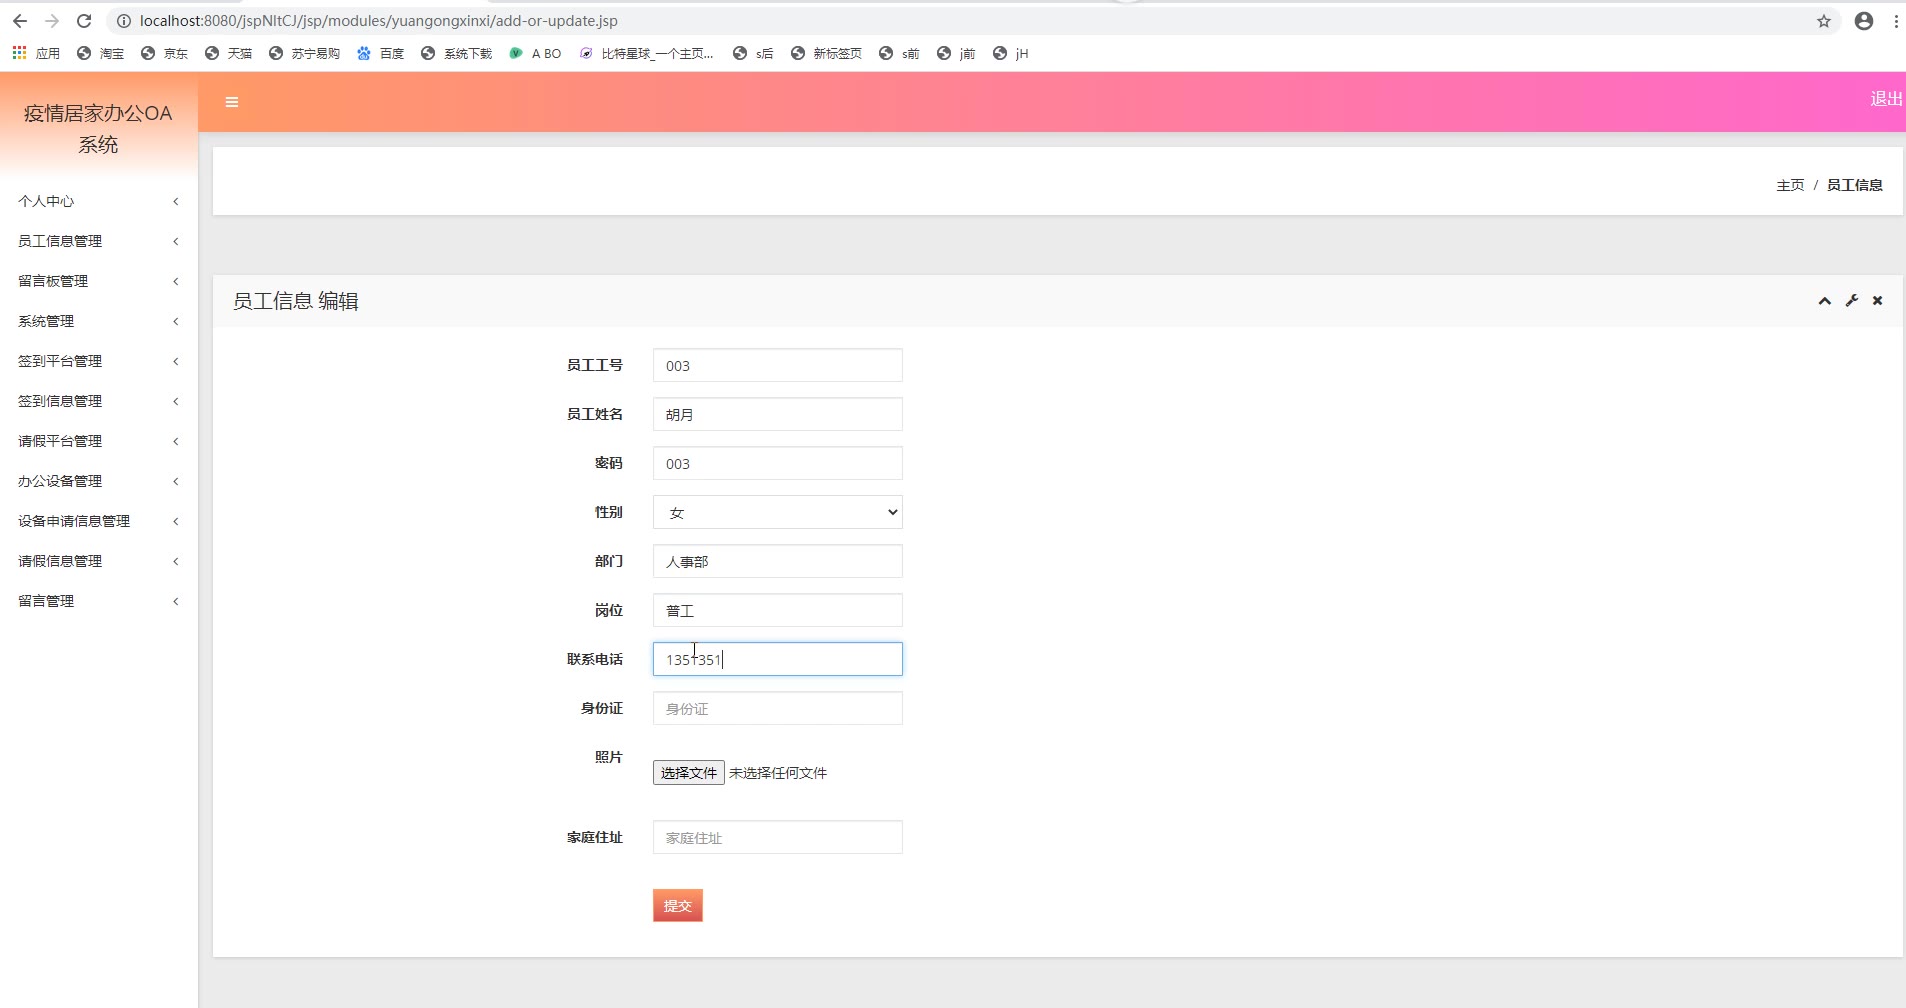
Task: Open the browser profile account icon
Action: click(x=1864, y=21)
